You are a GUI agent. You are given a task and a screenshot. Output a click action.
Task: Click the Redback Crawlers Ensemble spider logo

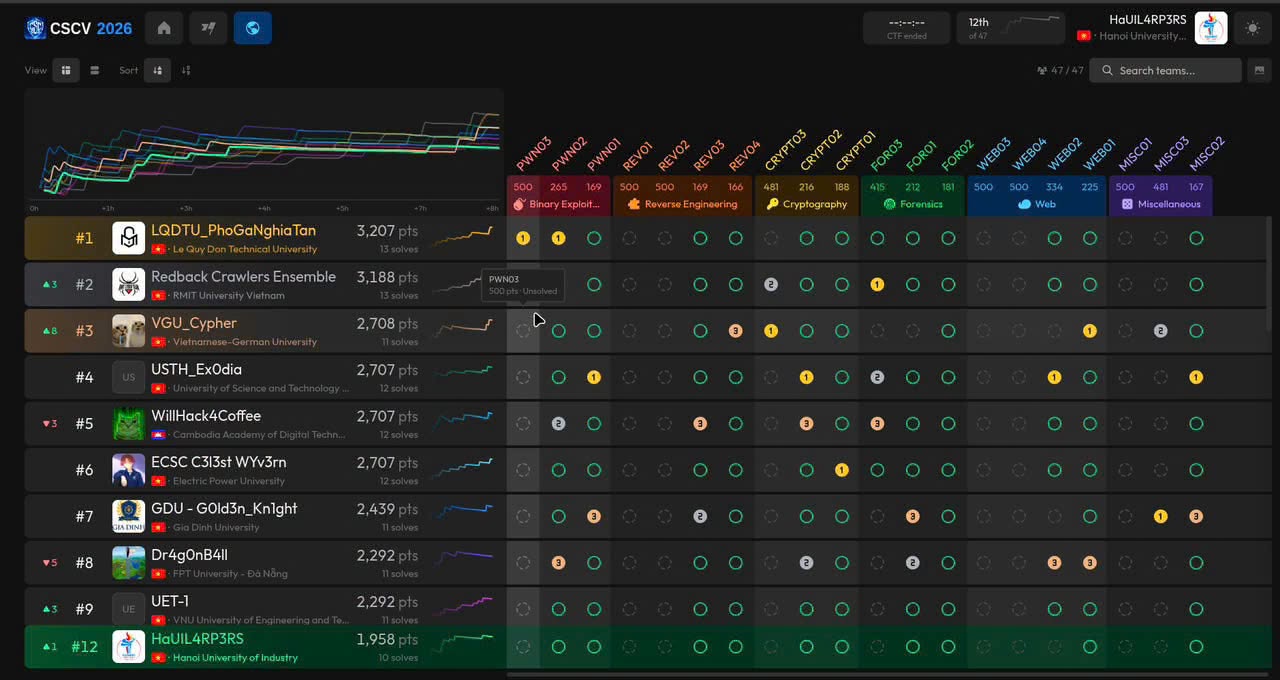pyautogui.click(x=129, y=284)
